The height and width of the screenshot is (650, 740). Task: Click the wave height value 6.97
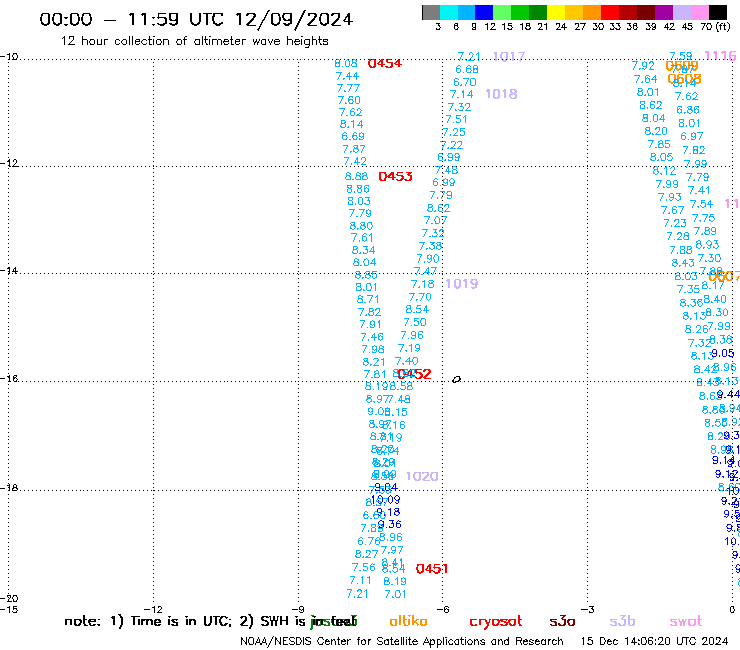coord(692,136)
